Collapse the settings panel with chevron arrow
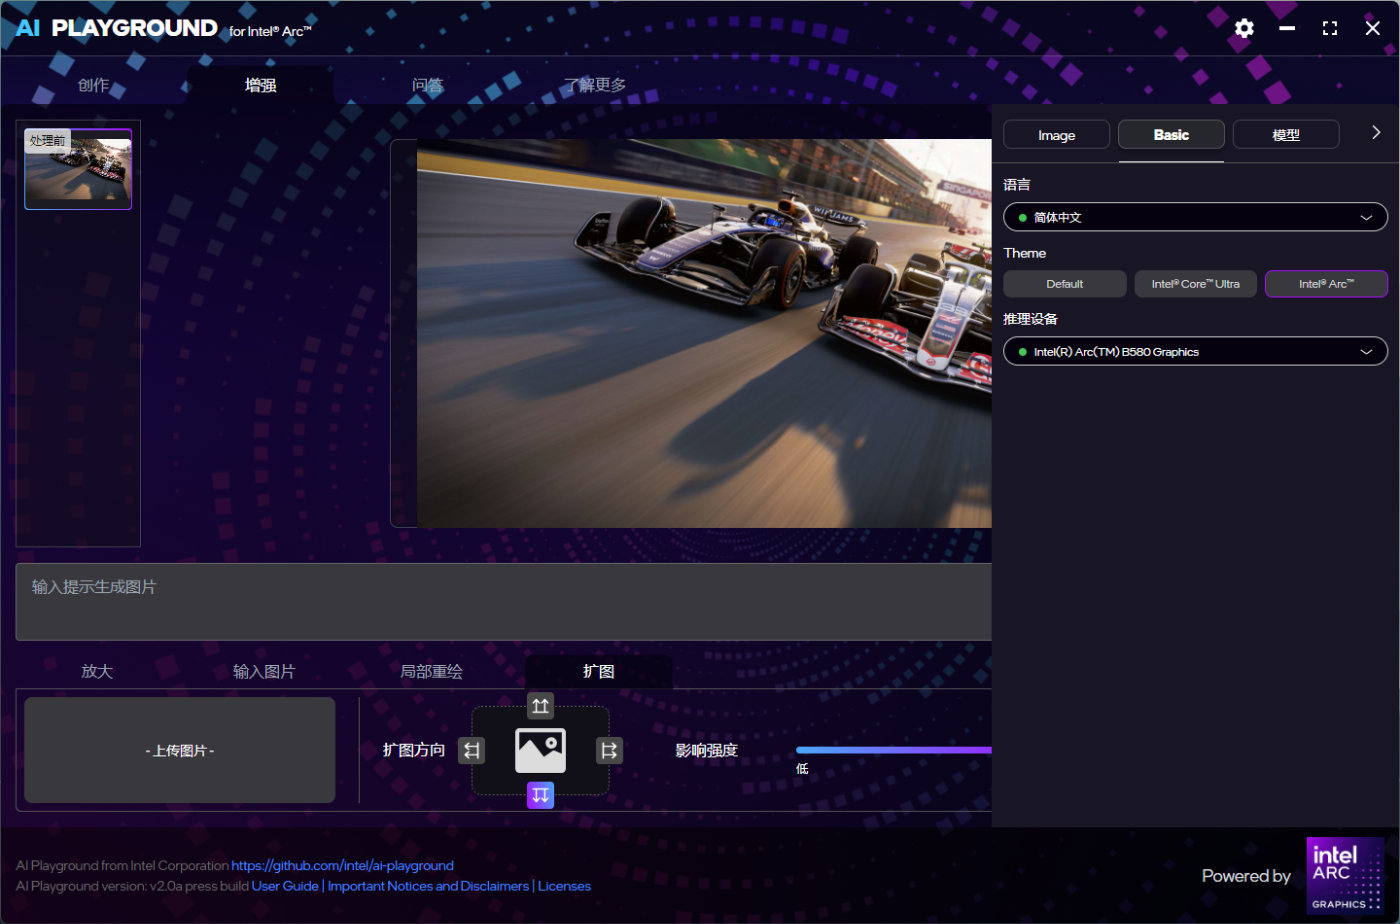Screen dimensions: 1400x924 click(x=1376, y=133)
